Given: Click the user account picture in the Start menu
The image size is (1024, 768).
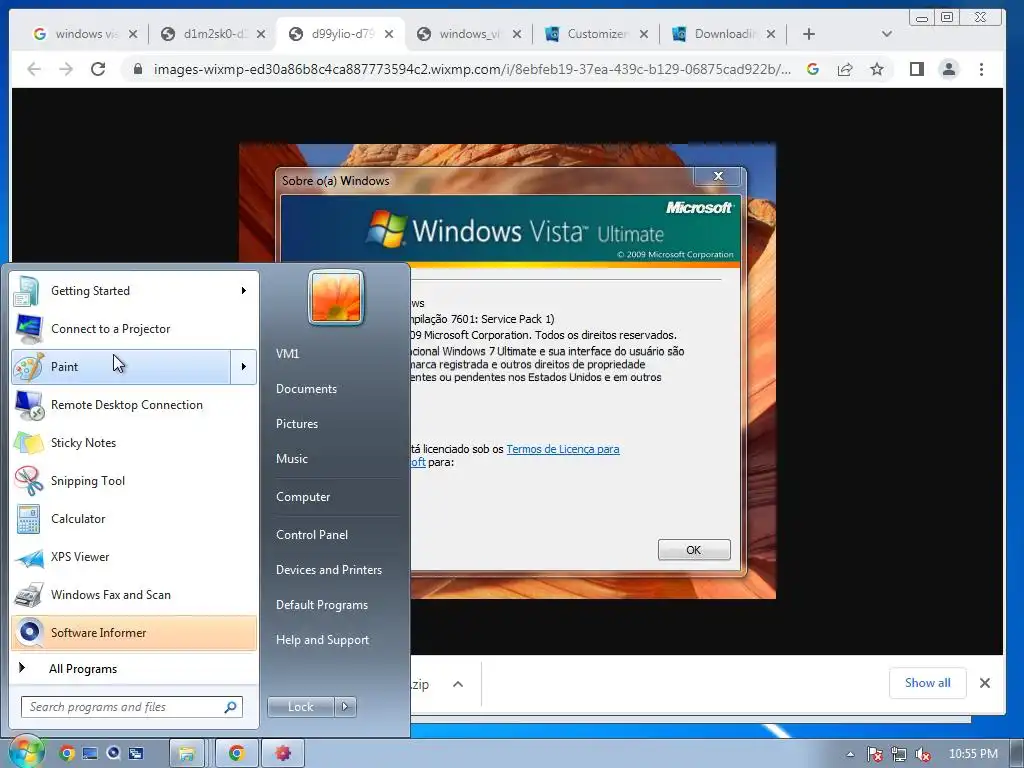Looking at the screenshot, I should (x=336, y=297).
